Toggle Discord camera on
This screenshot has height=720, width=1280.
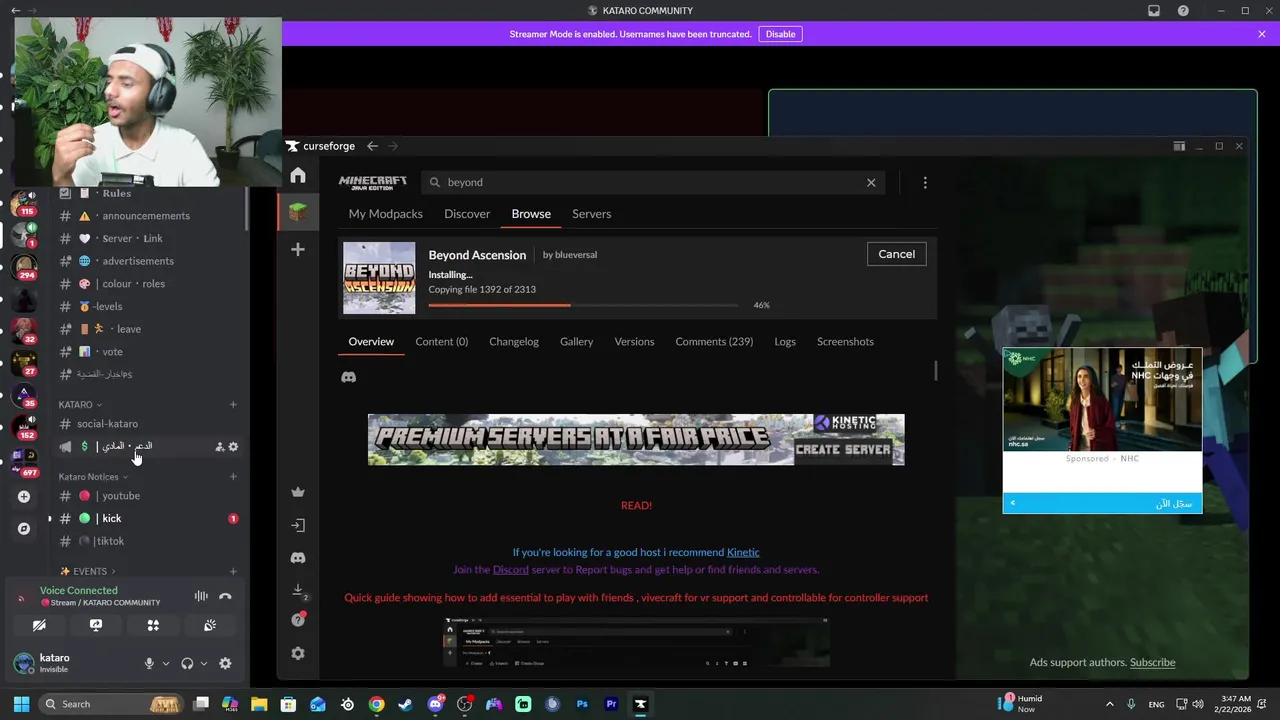coord(39,625)
